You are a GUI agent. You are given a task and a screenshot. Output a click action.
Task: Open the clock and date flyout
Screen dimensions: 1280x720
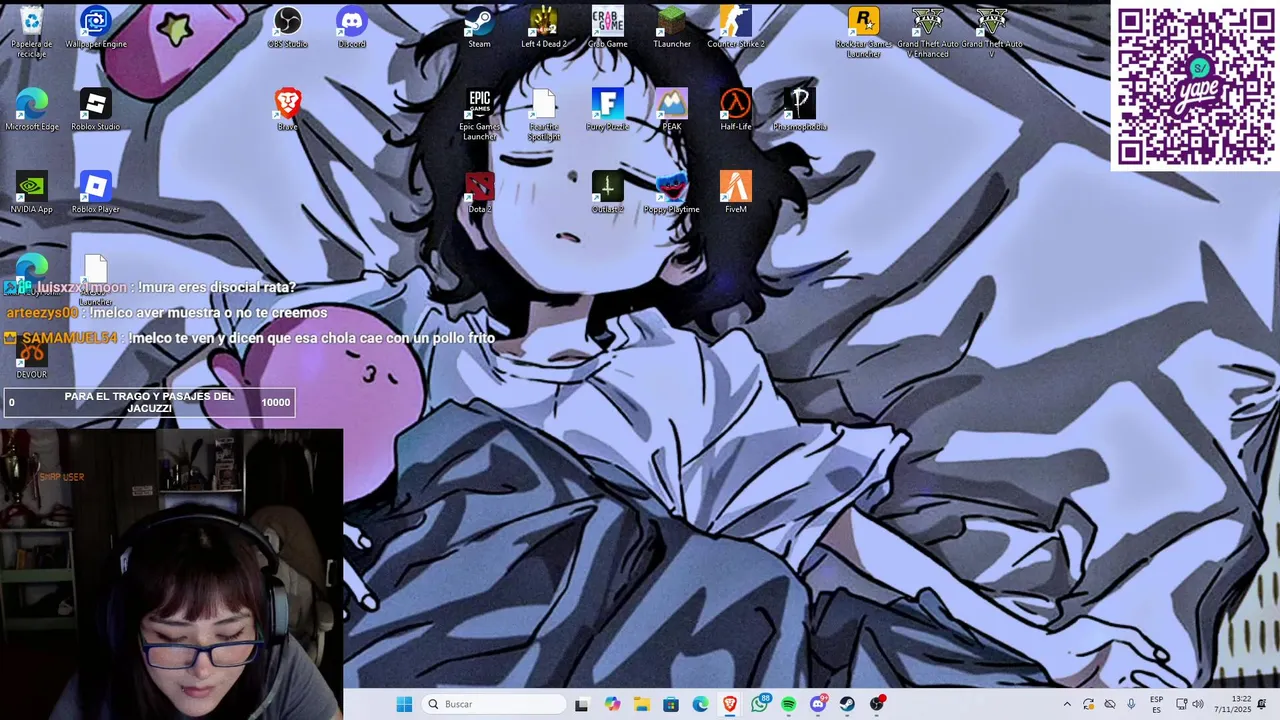click(x=1232, y=704)
